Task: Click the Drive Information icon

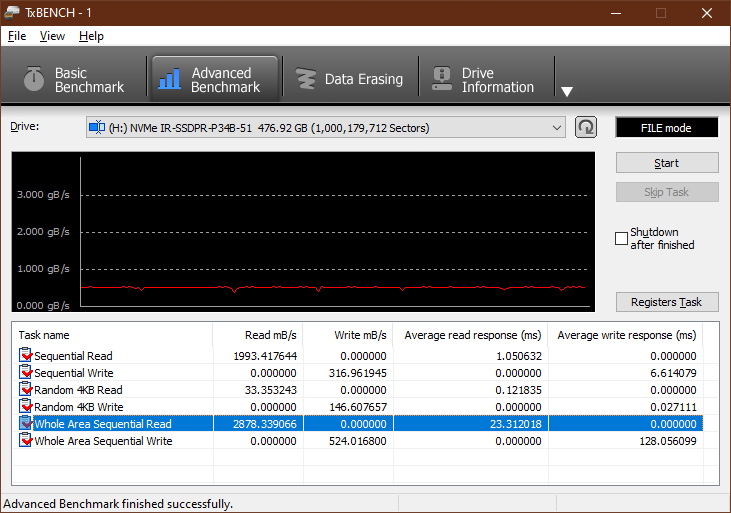Action: pos(441,78)
